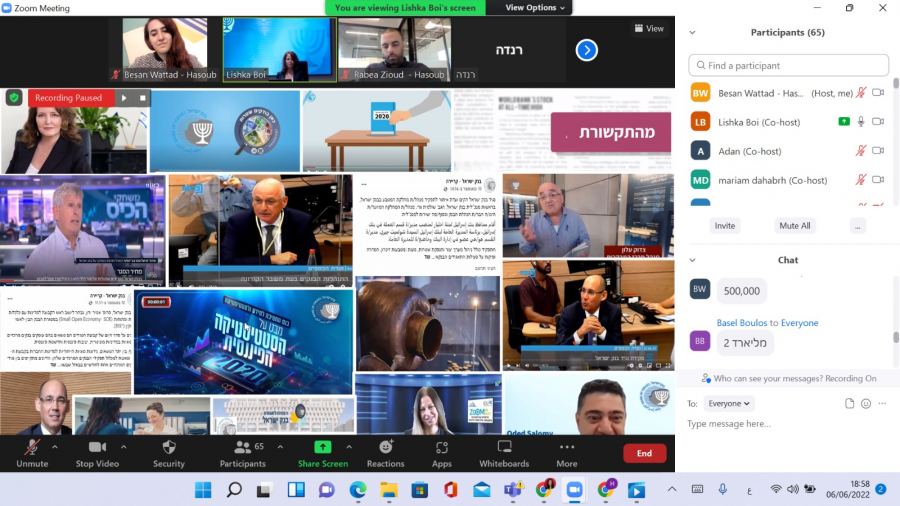The width and height of the screenshot is (900, 506).
Task: Click the chat file attachment icon
Action: (x=849, y=404)
